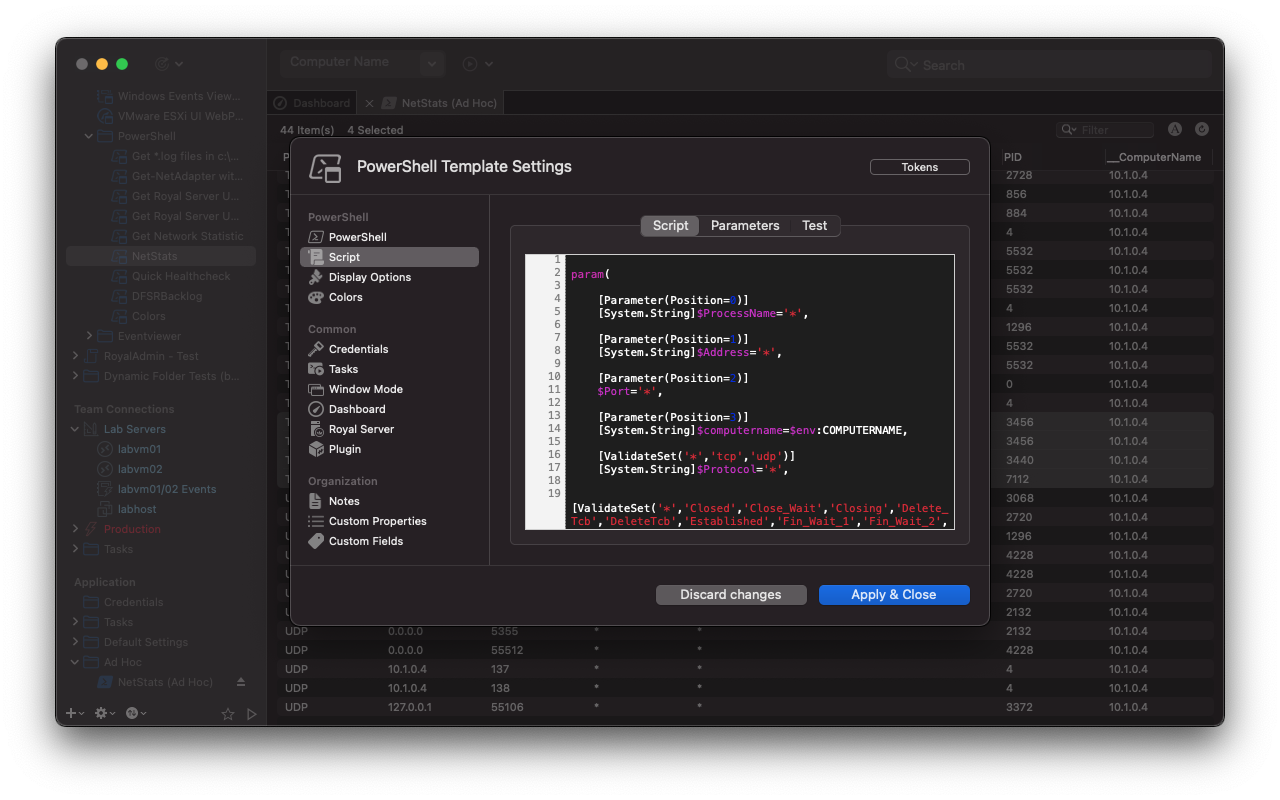The width and height of the screenshot is (1280, 800).
Task: Click the Apply & Close button
Action: pyautogui.click(x=893, y=594)
